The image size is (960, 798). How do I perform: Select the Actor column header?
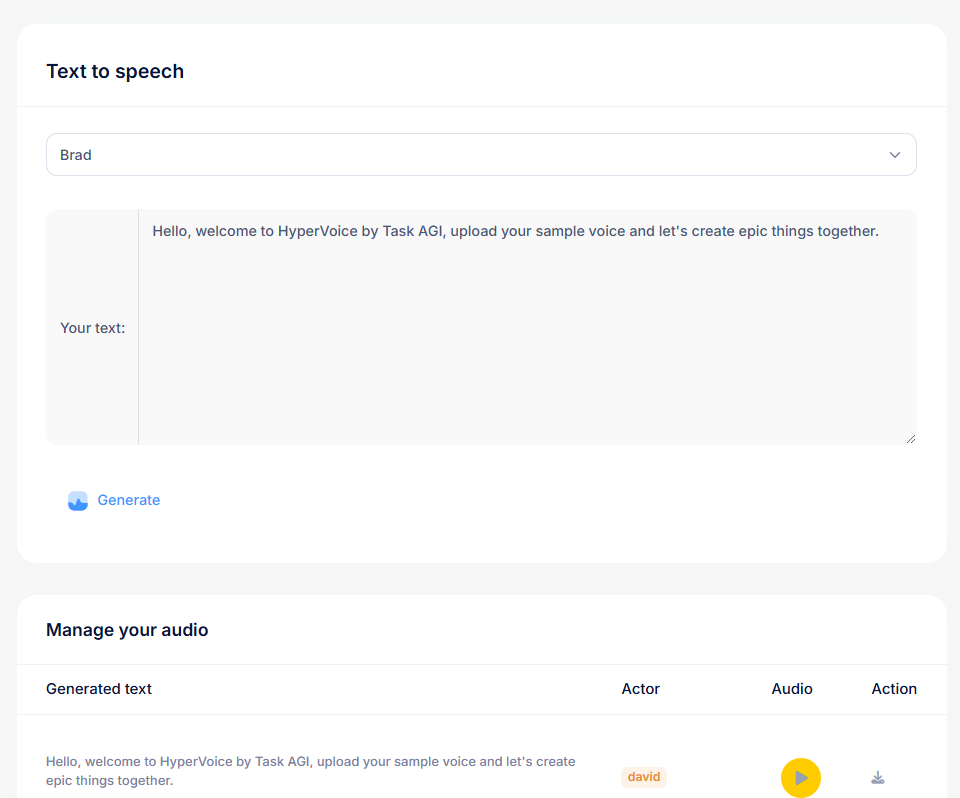641,689
